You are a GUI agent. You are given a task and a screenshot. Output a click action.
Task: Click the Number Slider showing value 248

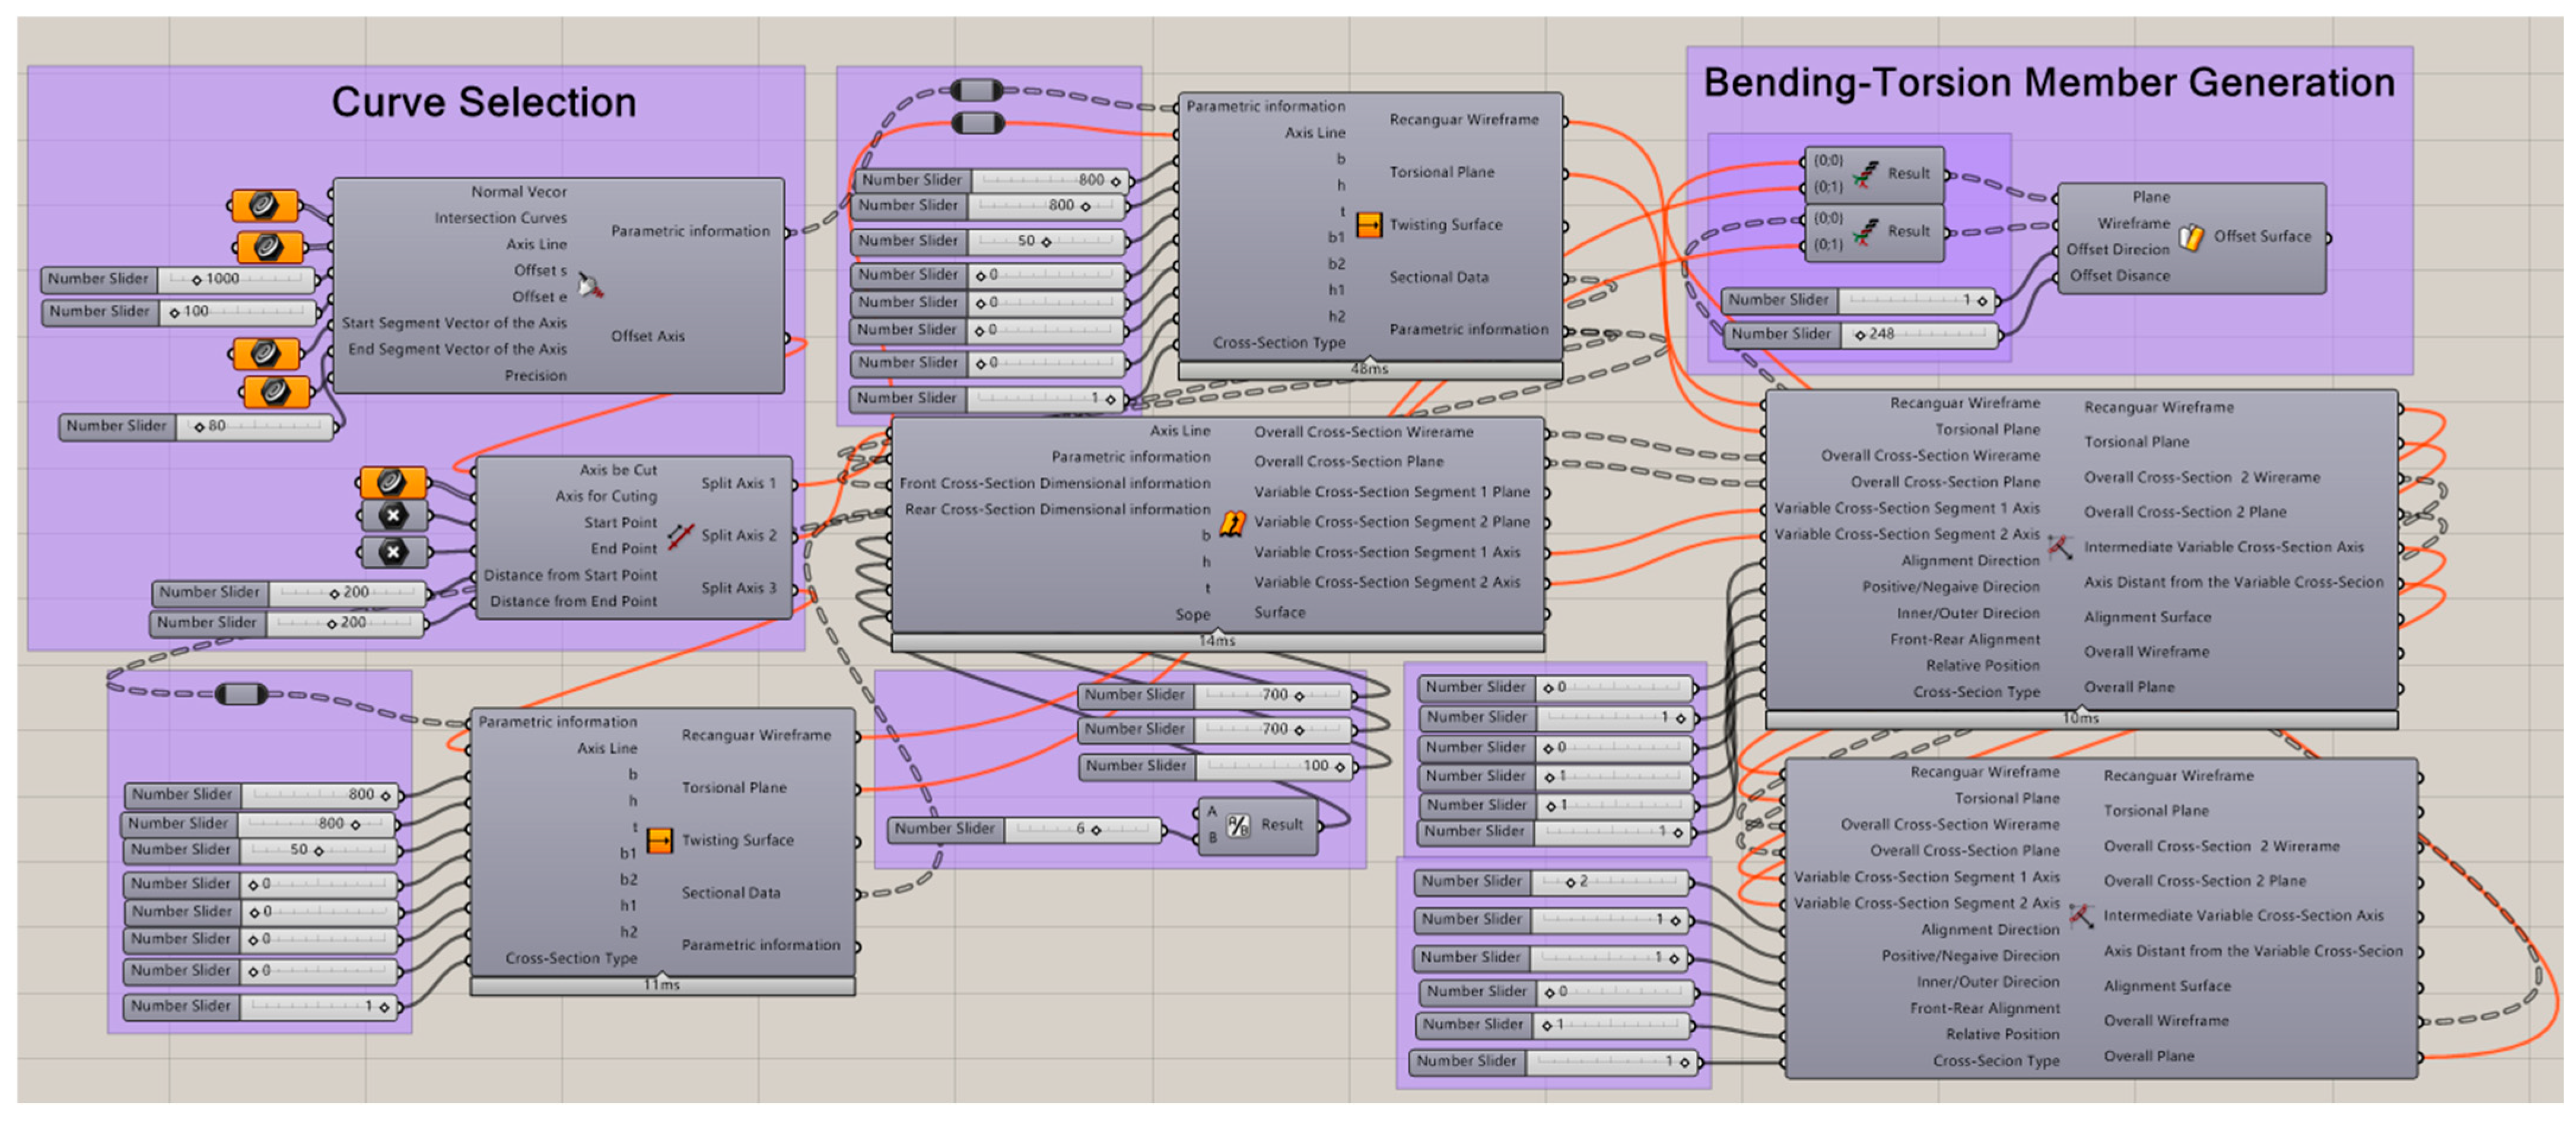point(1862,334)
